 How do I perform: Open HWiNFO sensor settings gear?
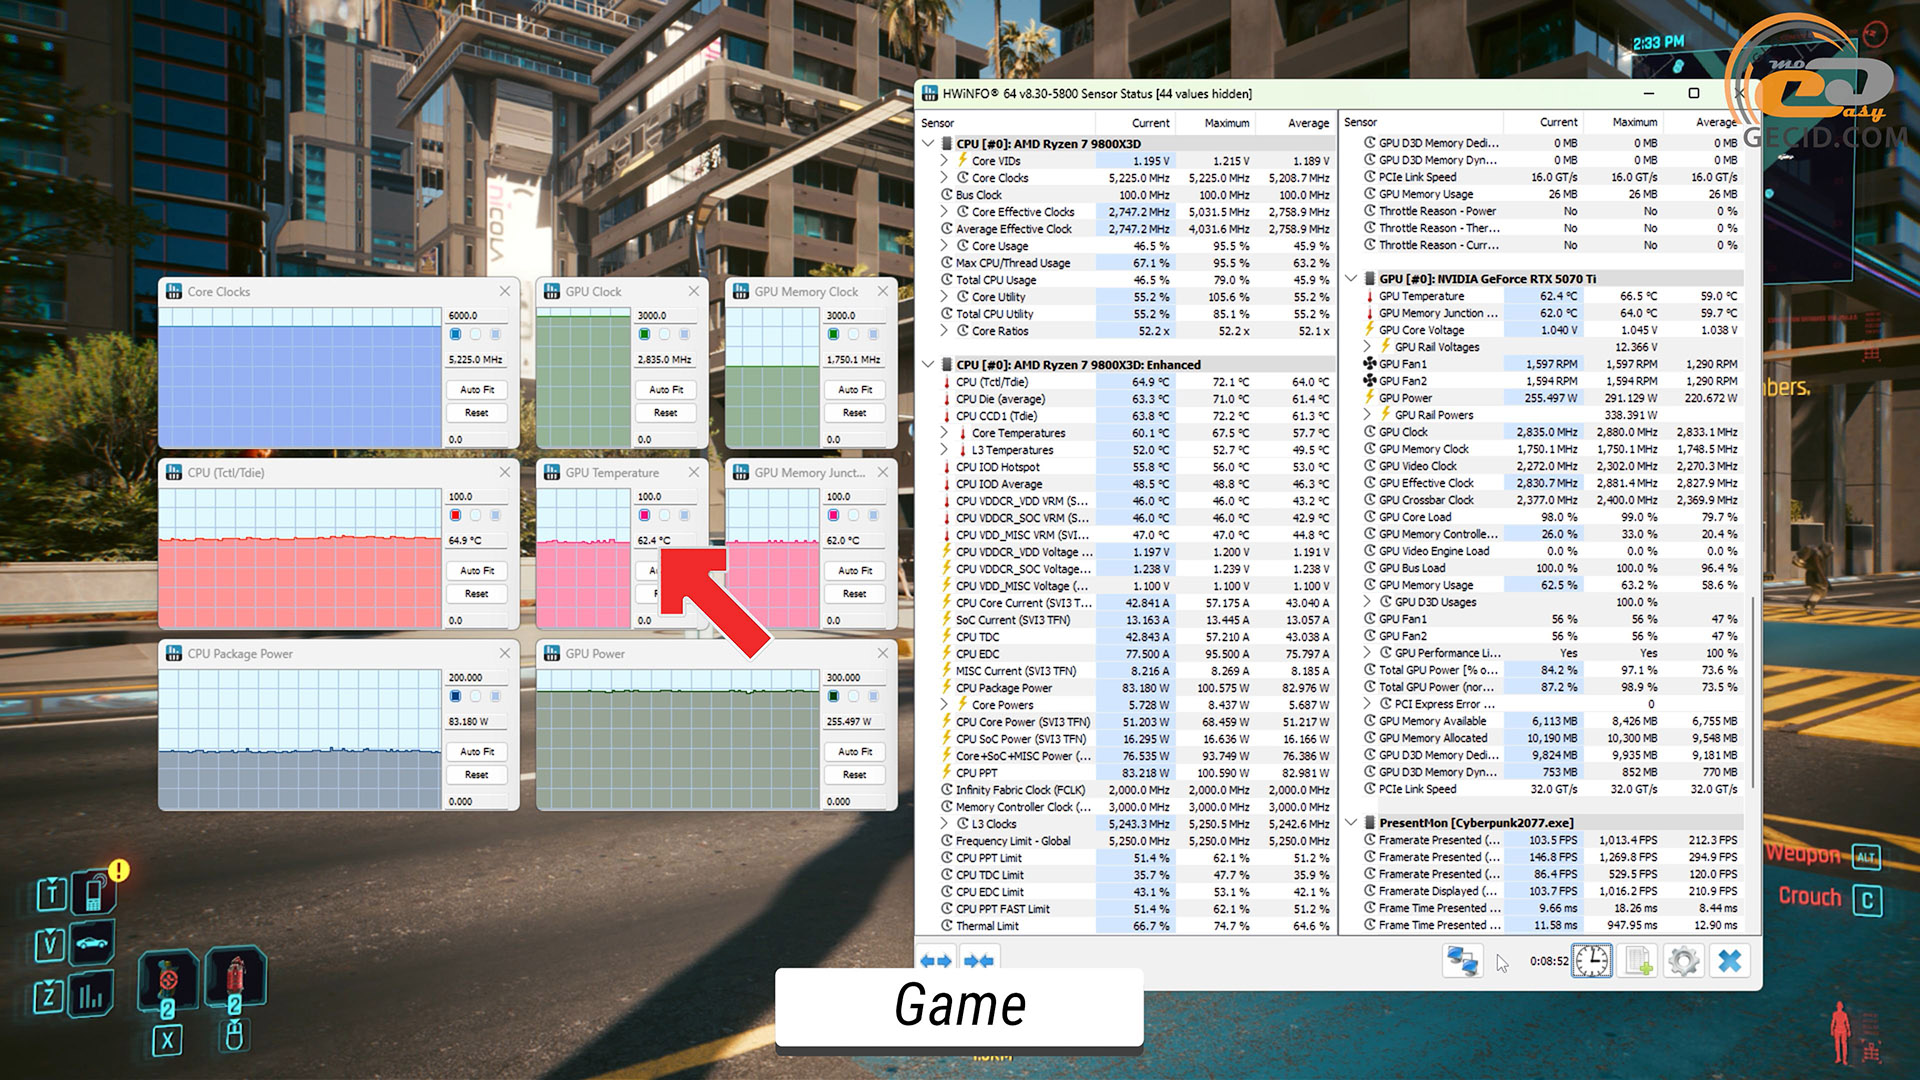(1684, 961)
